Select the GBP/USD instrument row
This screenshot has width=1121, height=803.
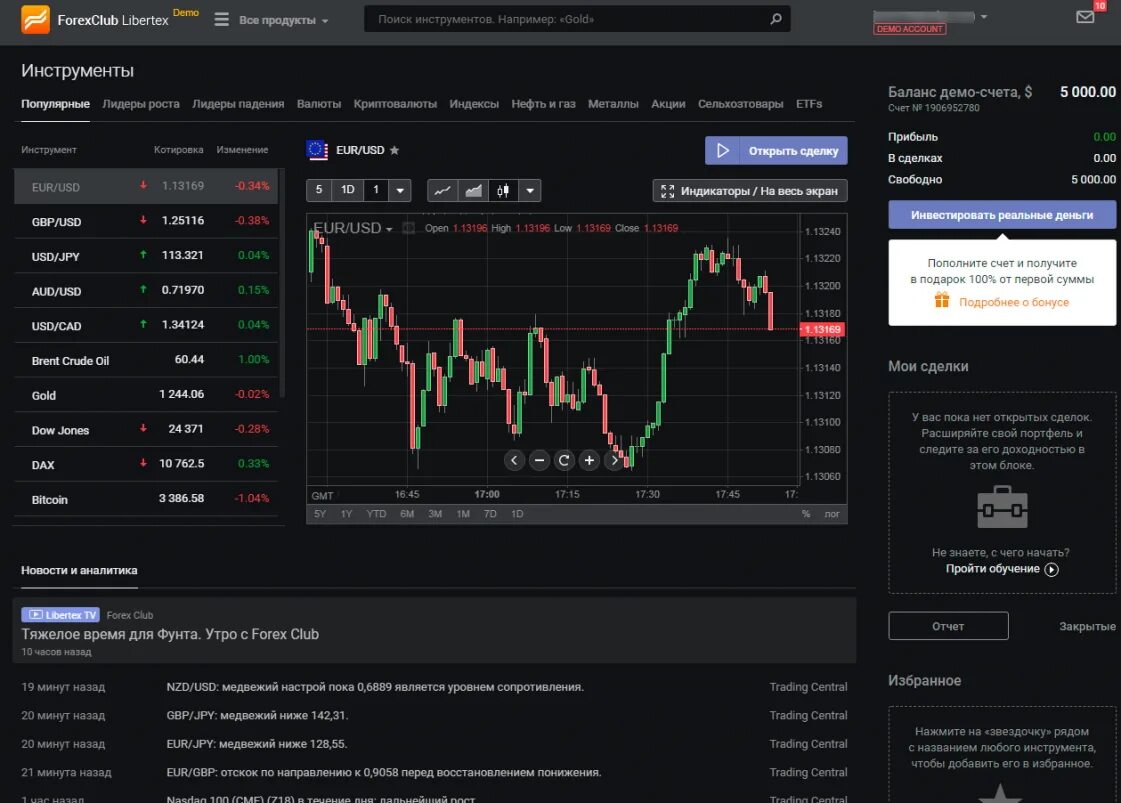(146, 221)
